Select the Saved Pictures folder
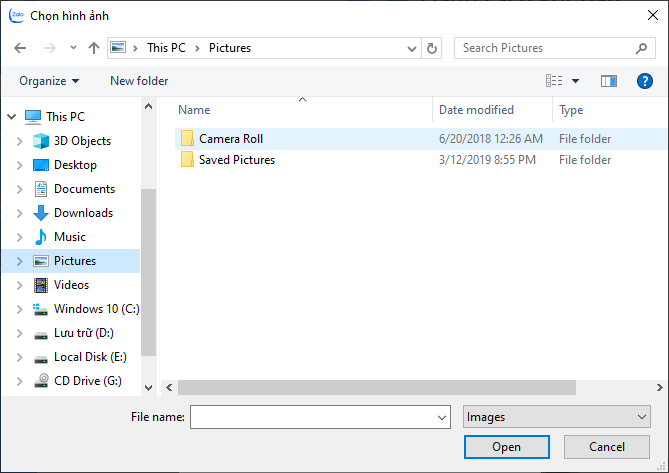The width and height of the screenshot is (669, 473). click(236, 160)
